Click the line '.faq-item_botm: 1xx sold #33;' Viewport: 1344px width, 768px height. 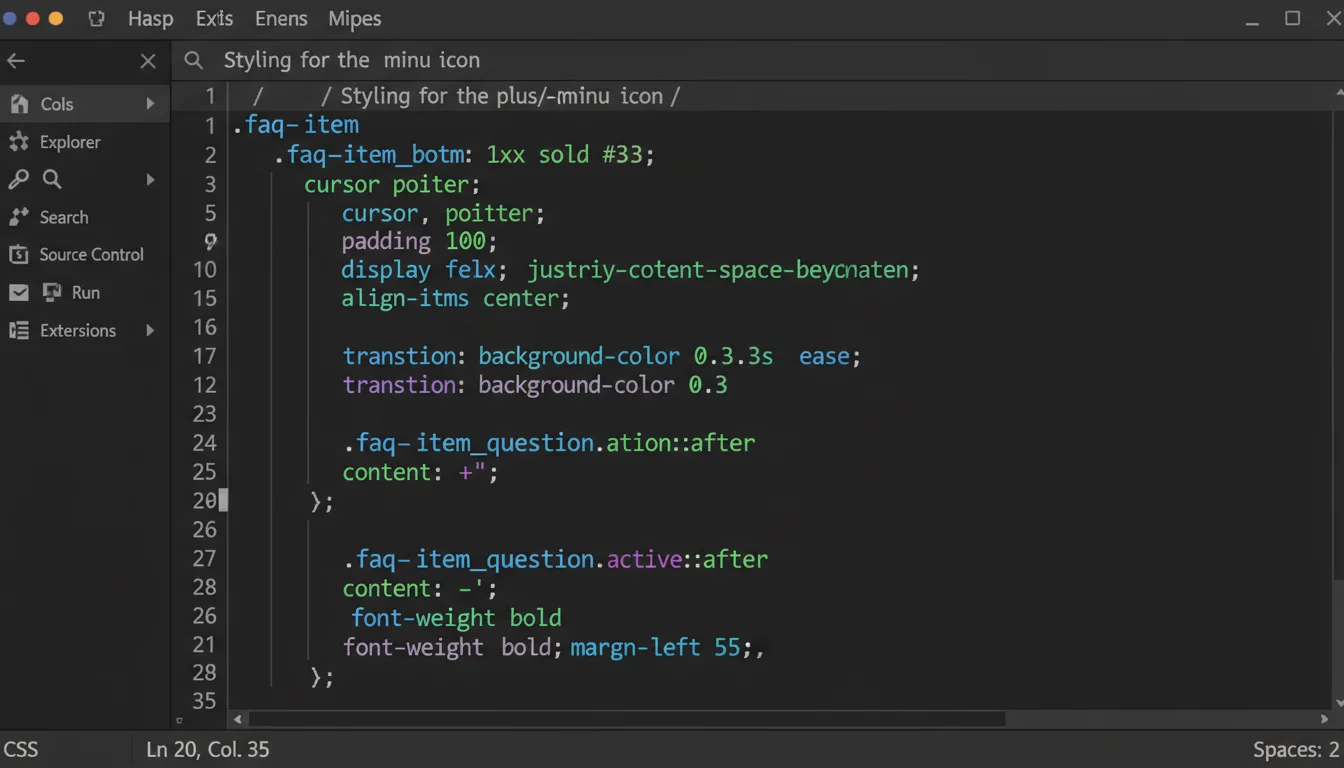464,155
